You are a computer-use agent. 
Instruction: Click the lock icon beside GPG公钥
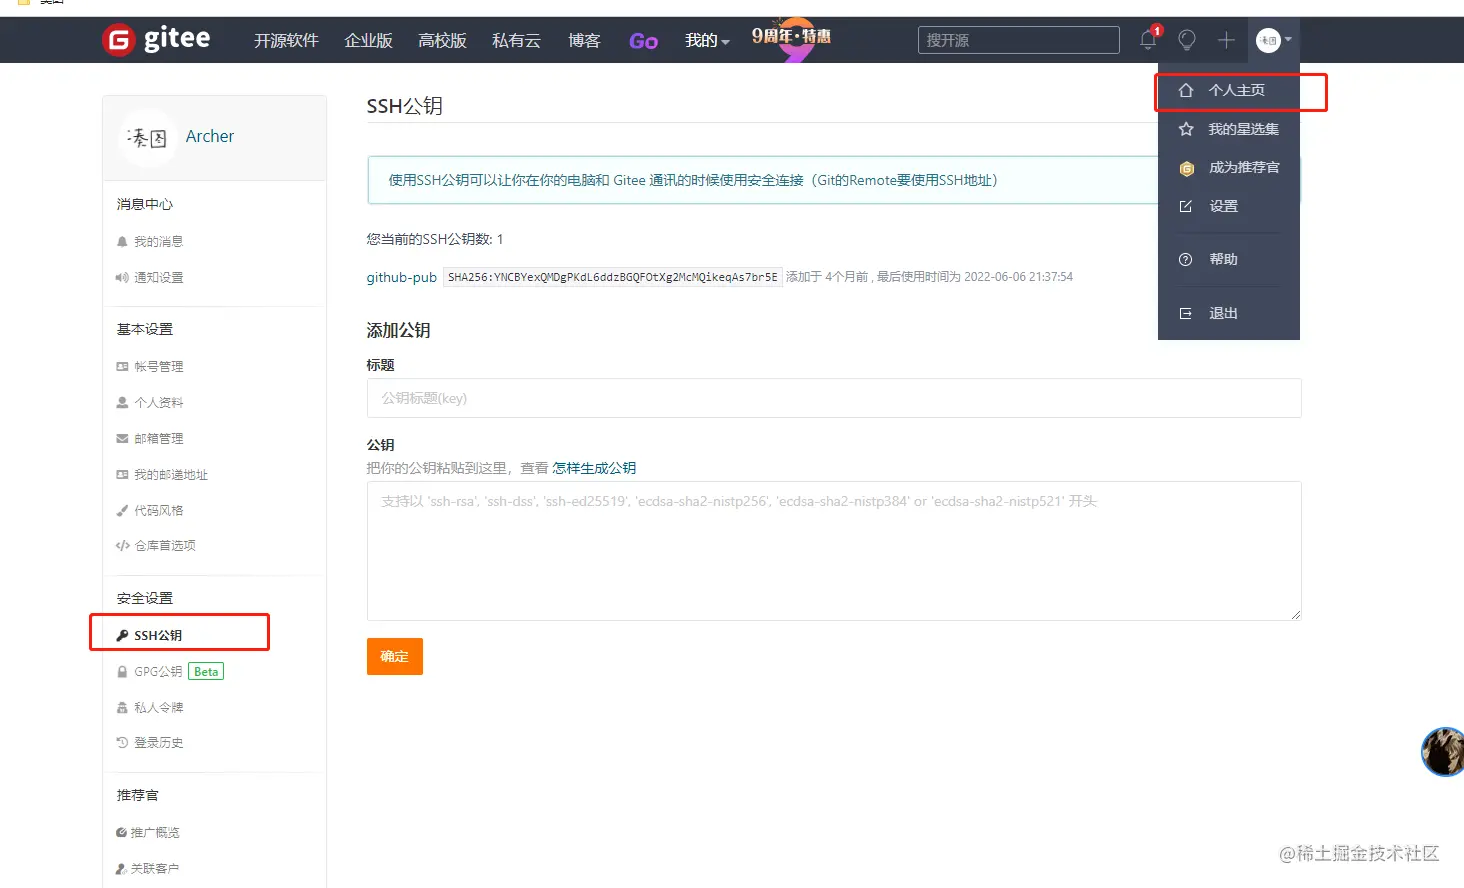click(122, 671)
